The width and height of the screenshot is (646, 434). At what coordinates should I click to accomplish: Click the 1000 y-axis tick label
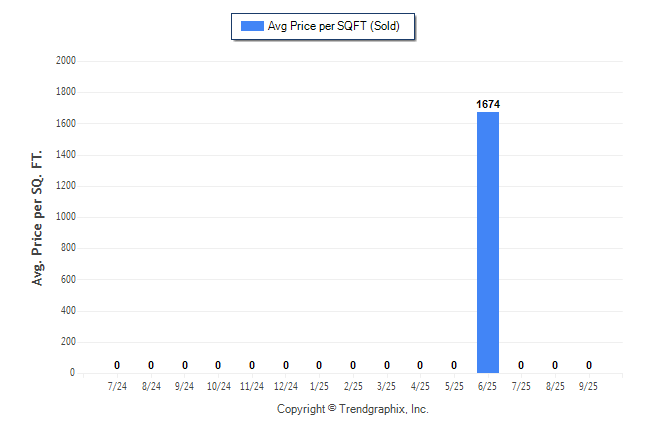pyautogui.click(x=67, y=217)
